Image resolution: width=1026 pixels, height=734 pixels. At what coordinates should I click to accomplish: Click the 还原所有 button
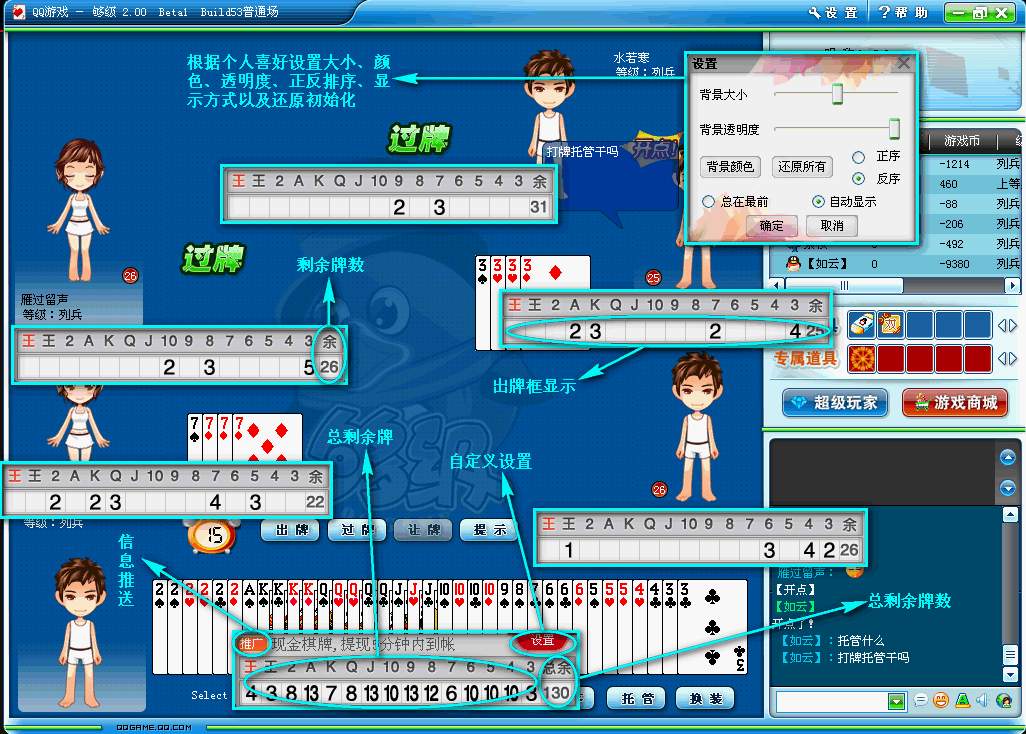tap(802, 167)
